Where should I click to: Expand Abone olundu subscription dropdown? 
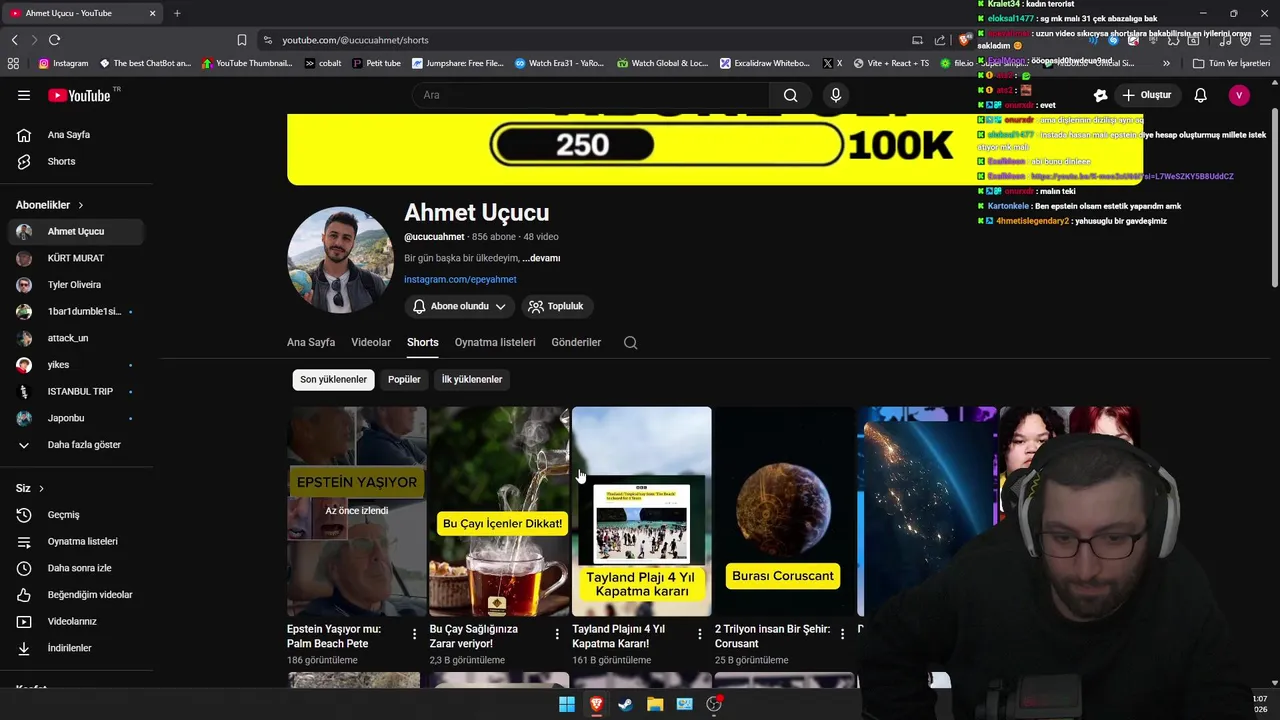460,306
